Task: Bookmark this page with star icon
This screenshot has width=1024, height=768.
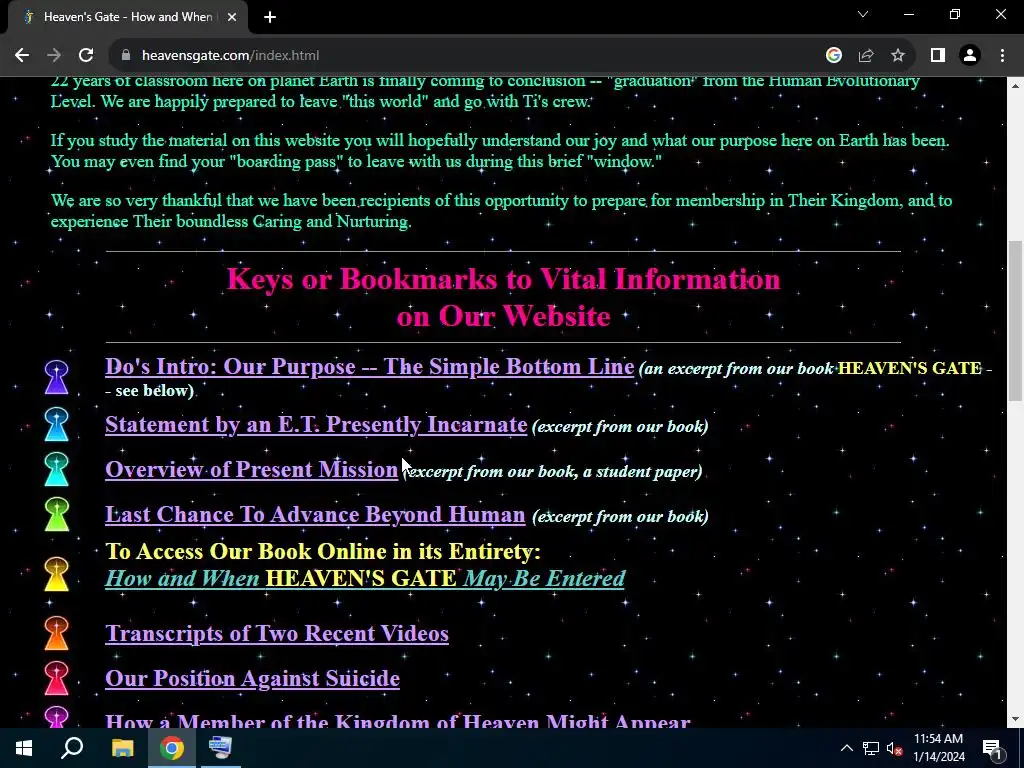Action: click(x=898, y=56)
